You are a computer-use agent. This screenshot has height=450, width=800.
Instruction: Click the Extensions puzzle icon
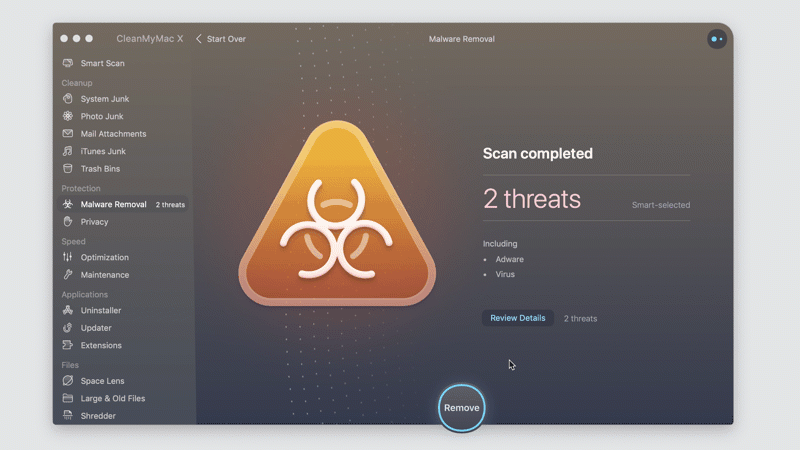[67, 345]
